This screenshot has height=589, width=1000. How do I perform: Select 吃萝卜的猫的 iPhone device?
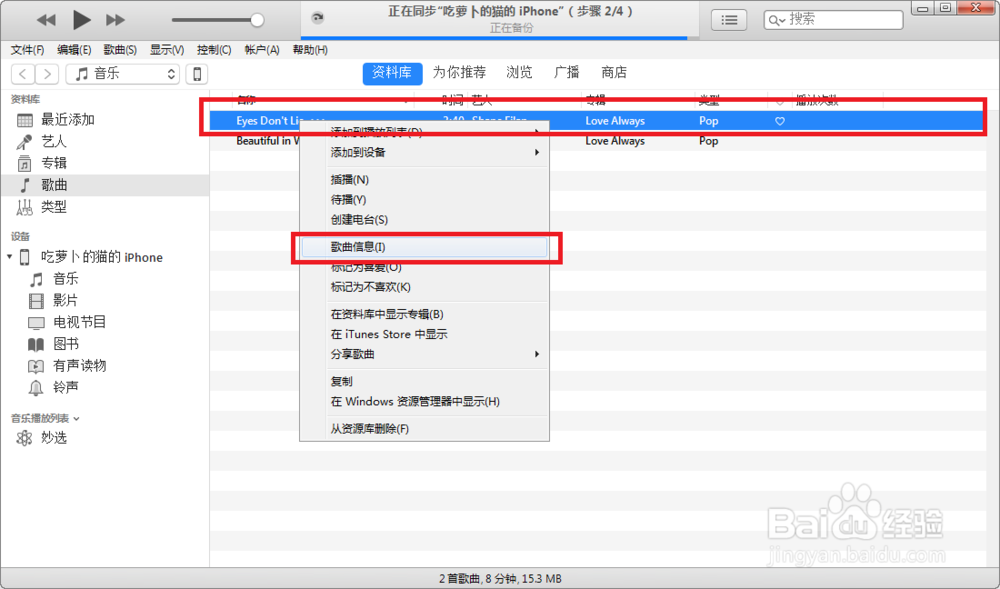[102, 257]
